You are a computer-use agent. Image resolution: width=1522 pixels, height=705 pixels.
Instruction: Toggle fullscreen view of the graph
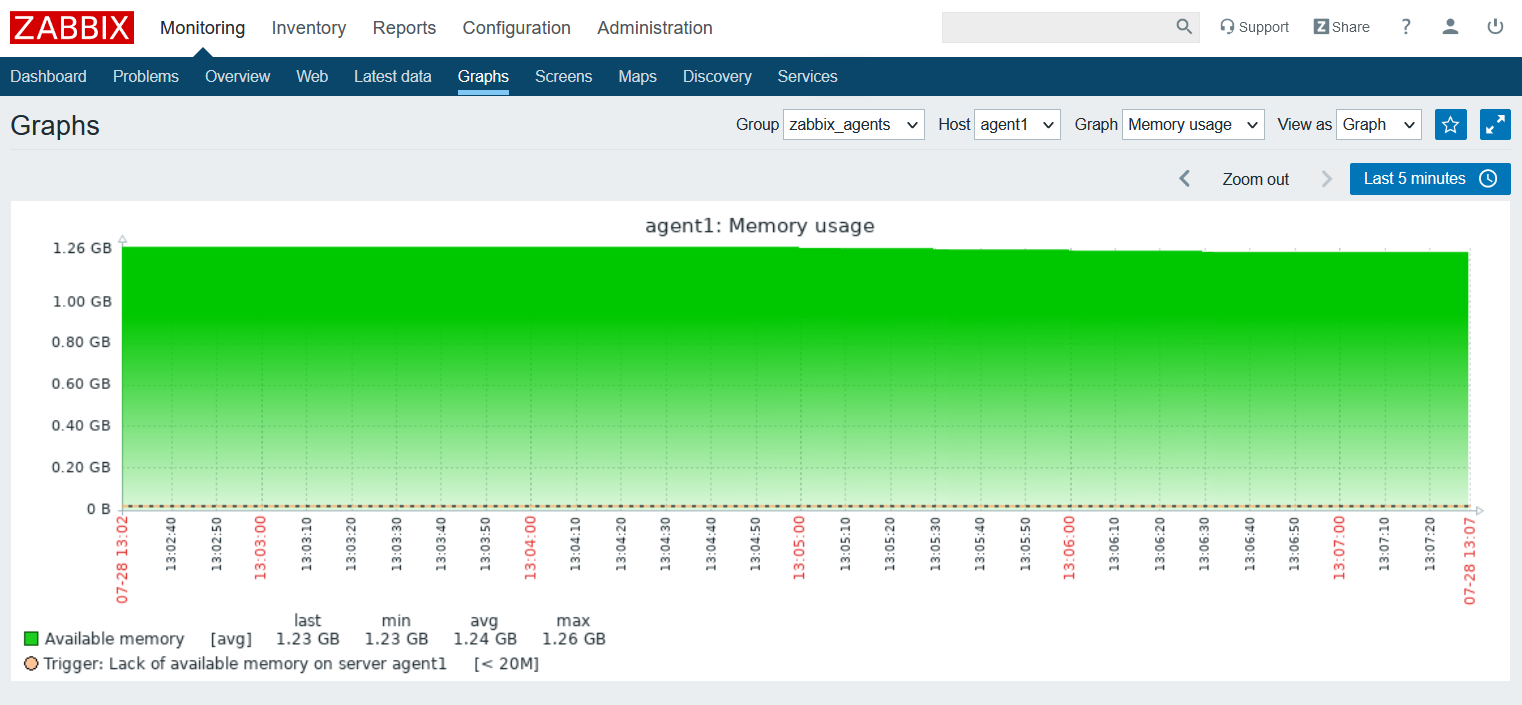[1495, 124]
